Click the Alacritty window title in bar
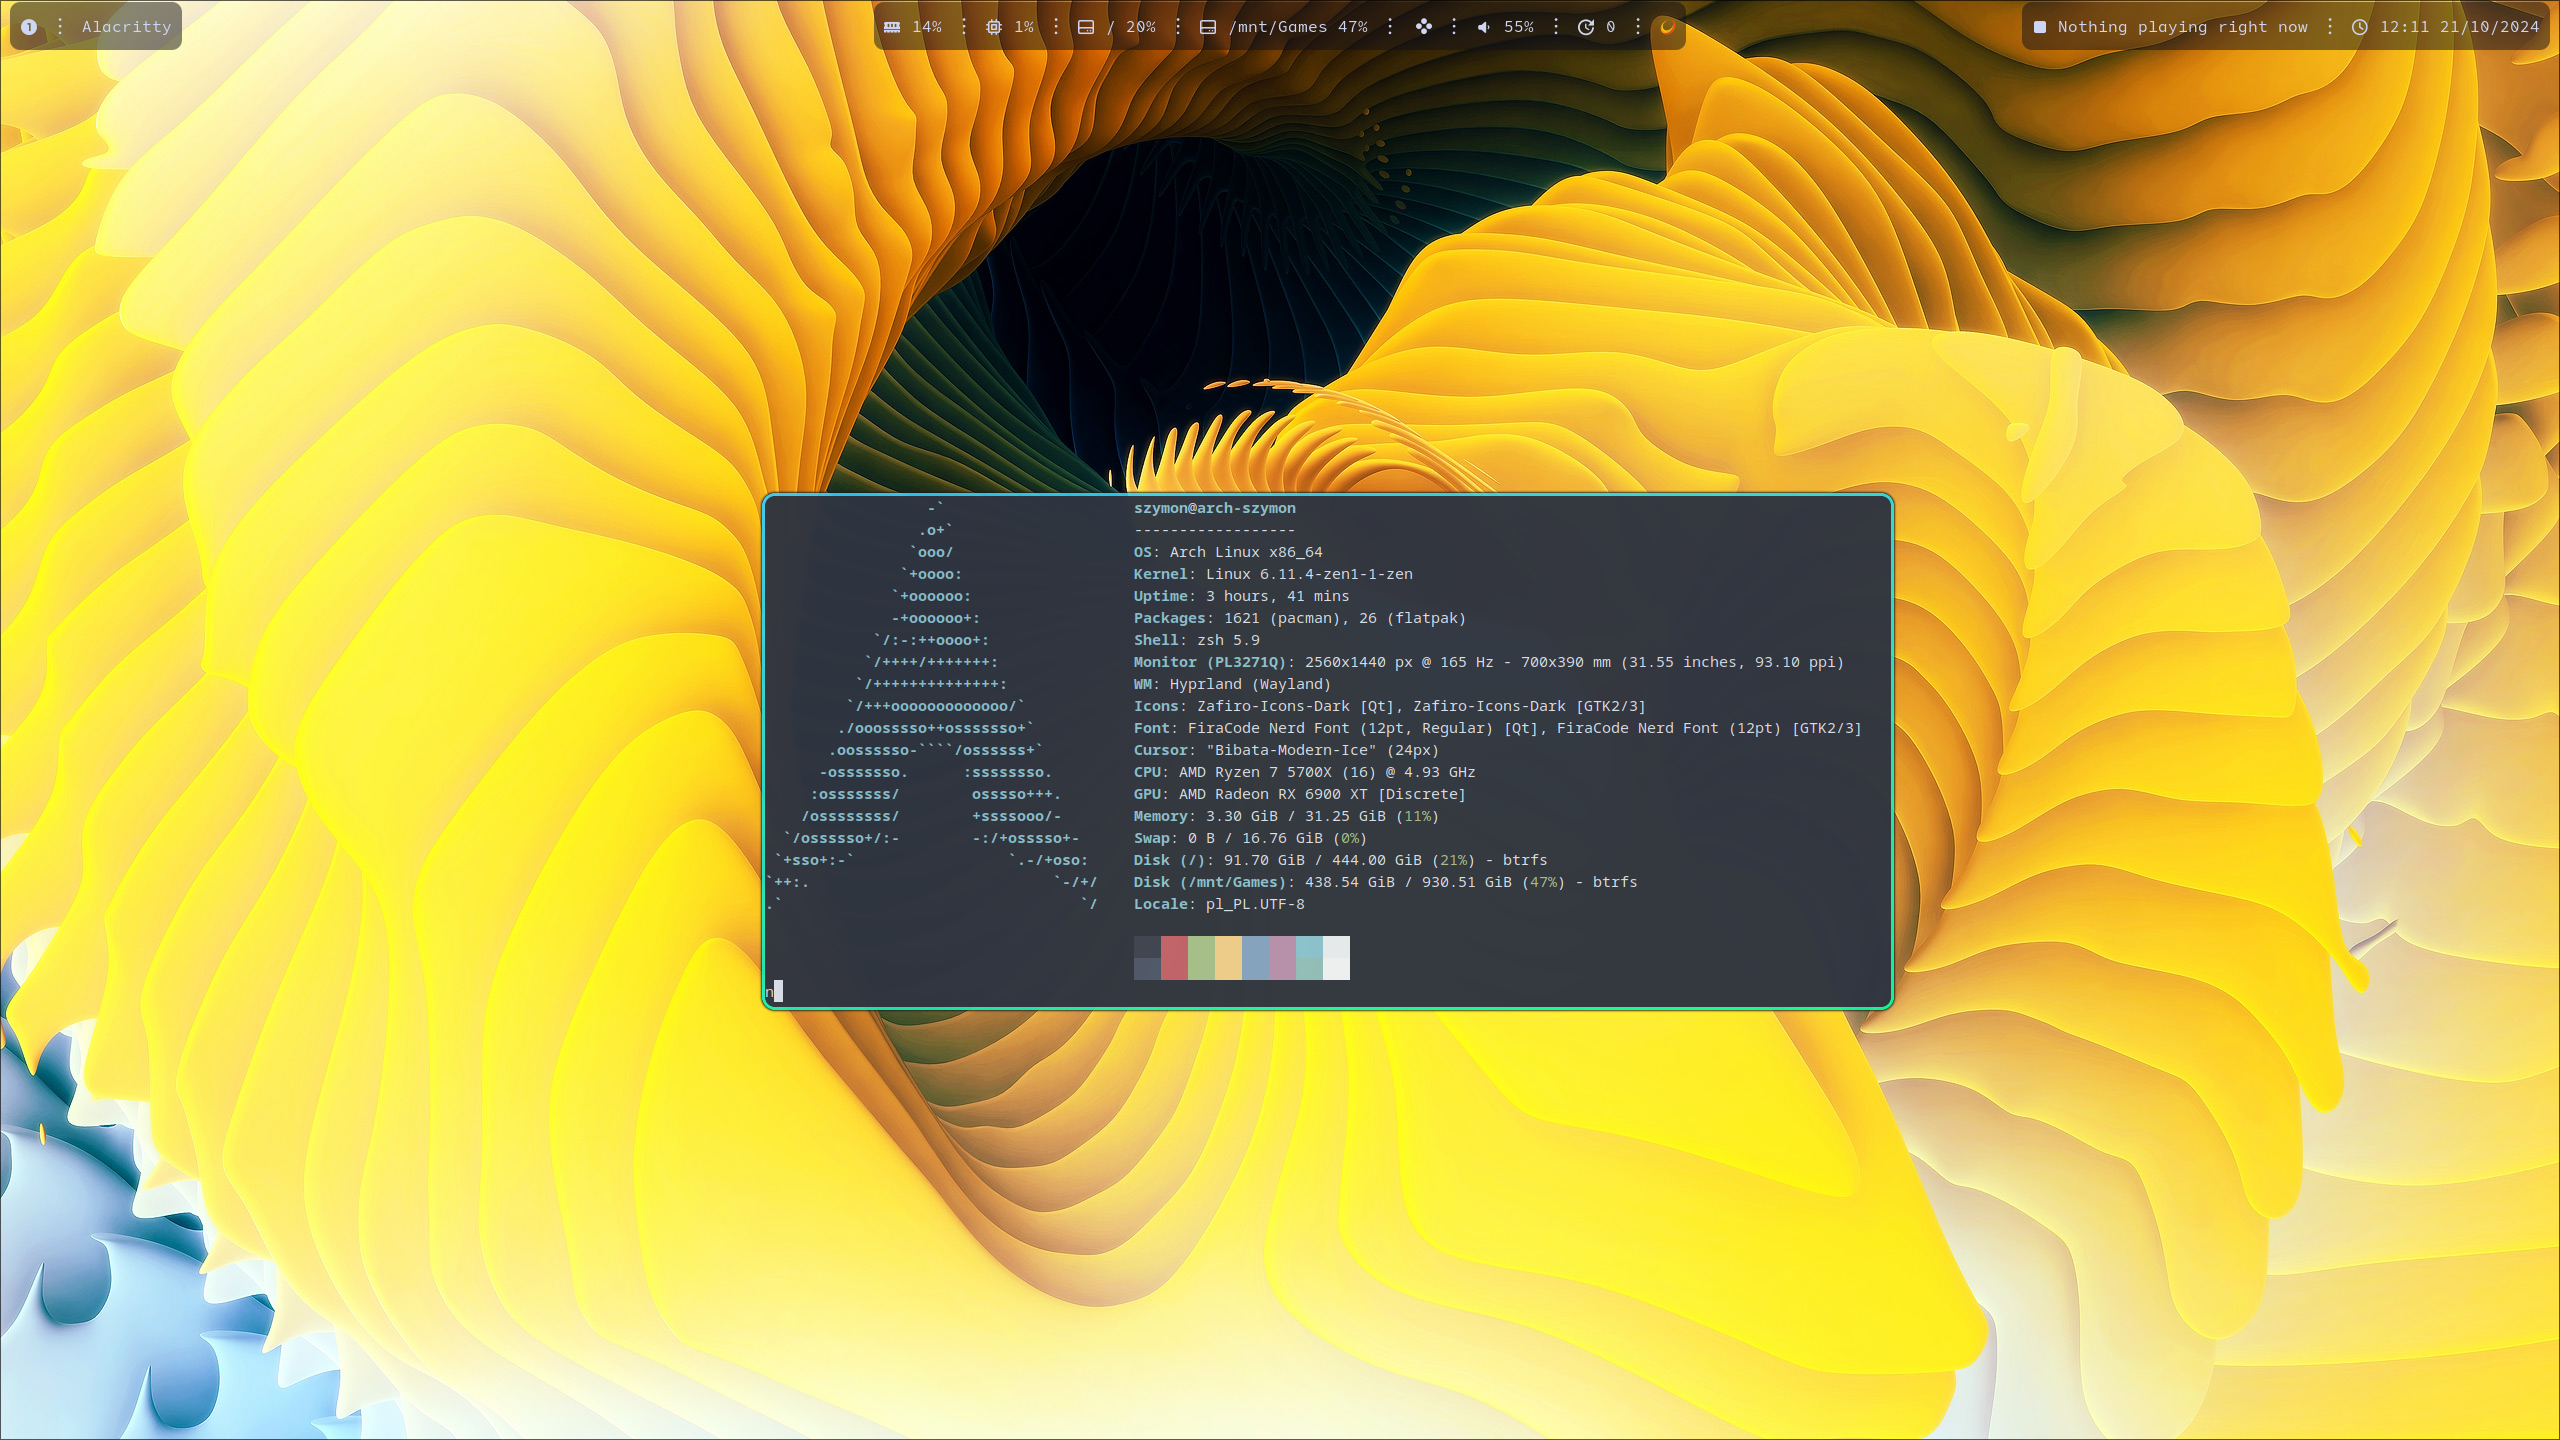This screenshot has width=2560, height=1440. coord(126,27)
